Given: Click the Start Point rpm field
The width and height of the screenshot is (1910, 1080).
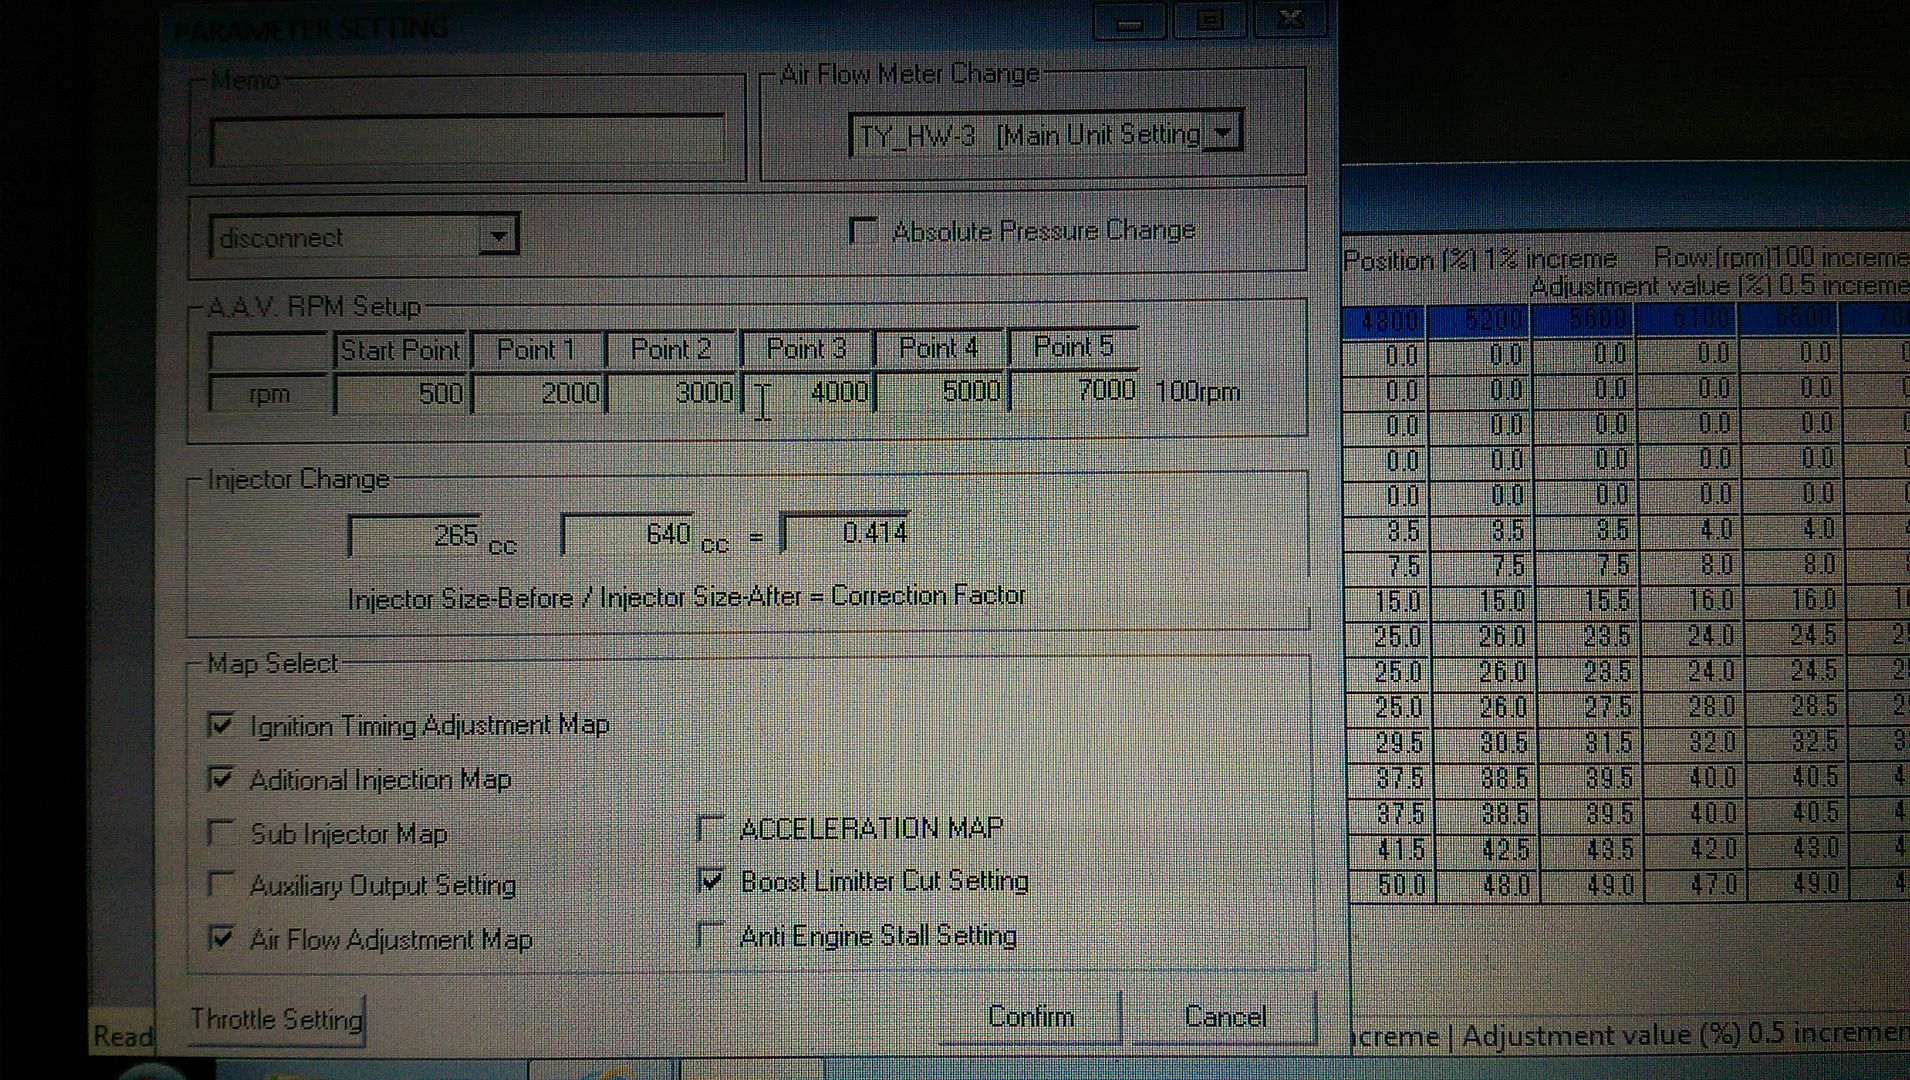Looking at the screenshot, I should tap(400, 393).
